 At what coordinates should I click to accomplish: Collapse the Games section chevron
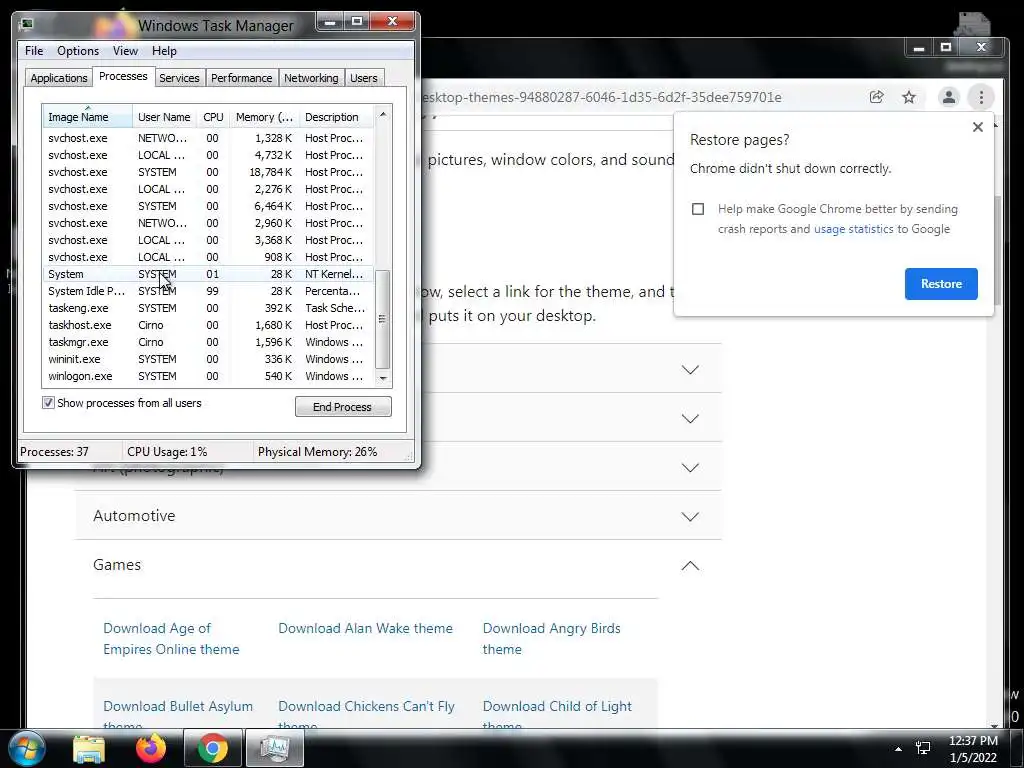(x=690, y=566)
